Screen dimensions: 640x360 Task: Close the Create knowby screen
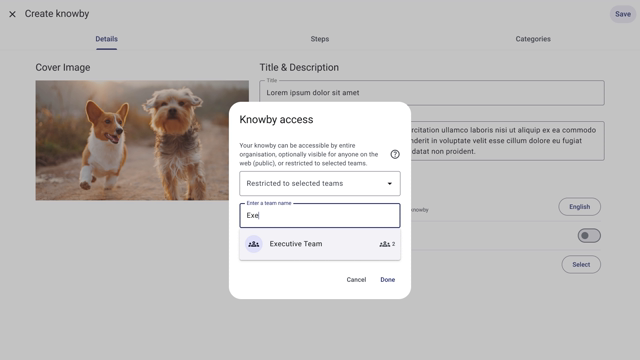[x=12, y=14]
